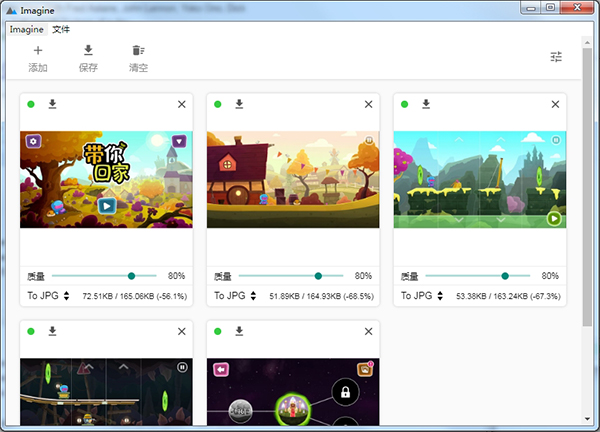This screenshot has width=600, height=432.
Task: Save the red barn house image card
Action: pos(239,104)
